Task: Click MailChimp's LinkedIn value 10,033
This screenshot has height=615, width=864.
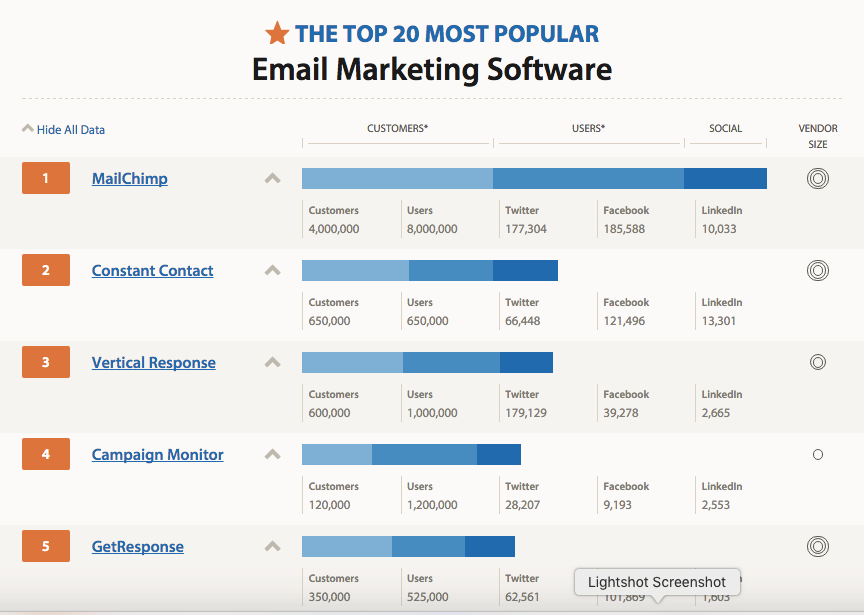Action: pos(719,229)
